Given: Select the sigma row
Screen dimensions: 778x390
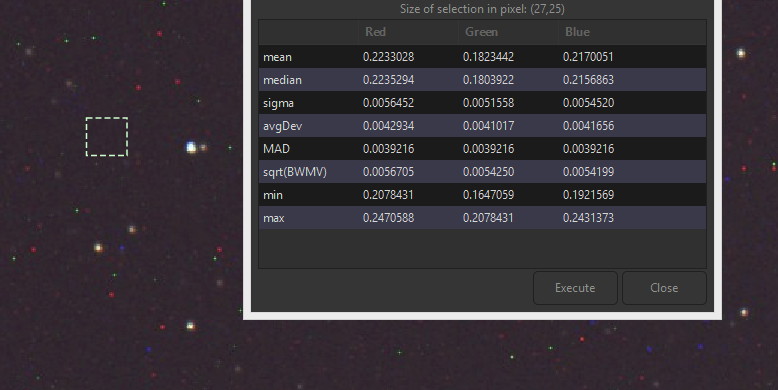Looking at the screenshot, I should click(x=482, y=103).
